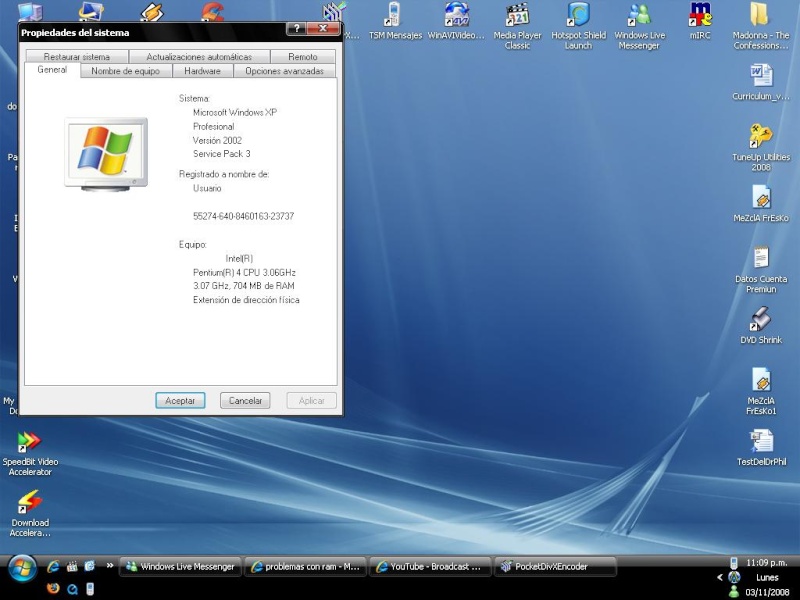Open the Start menu orb

tap(21, 569)
